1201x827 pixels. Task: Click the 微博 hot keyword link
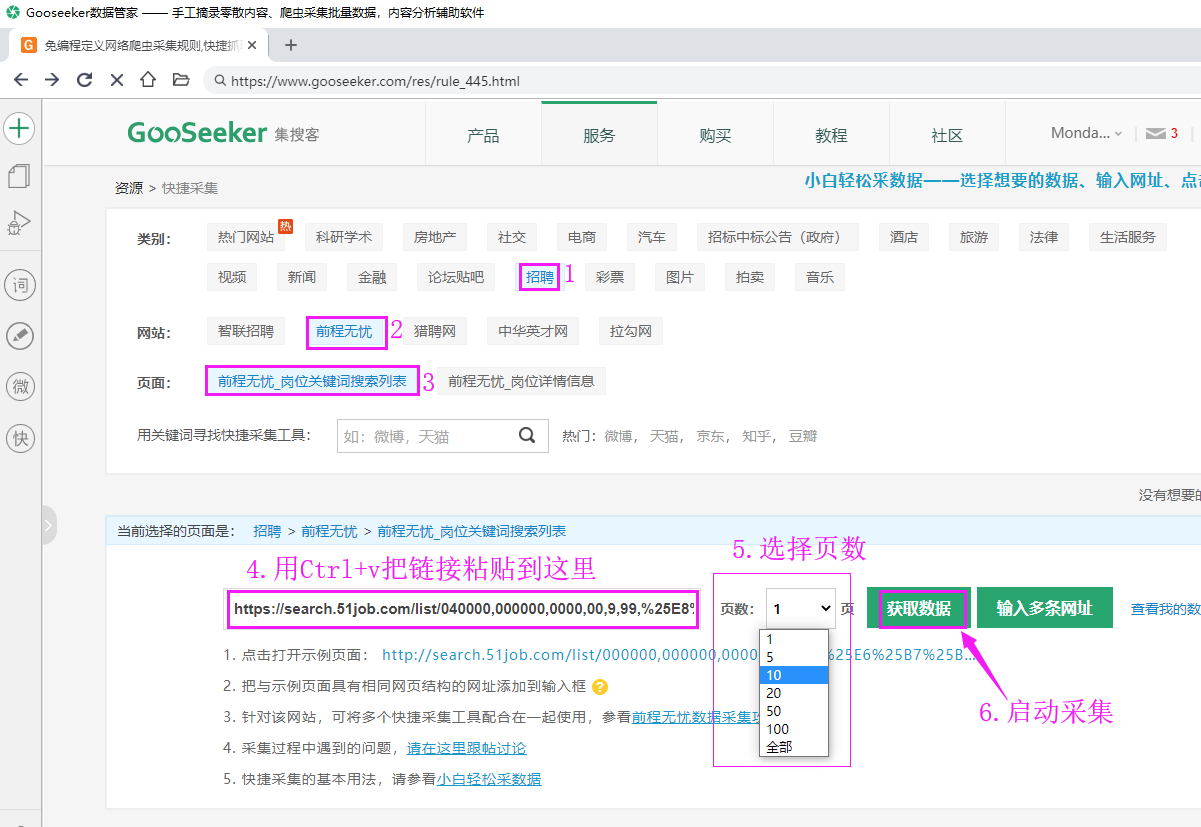pos(619,436)
